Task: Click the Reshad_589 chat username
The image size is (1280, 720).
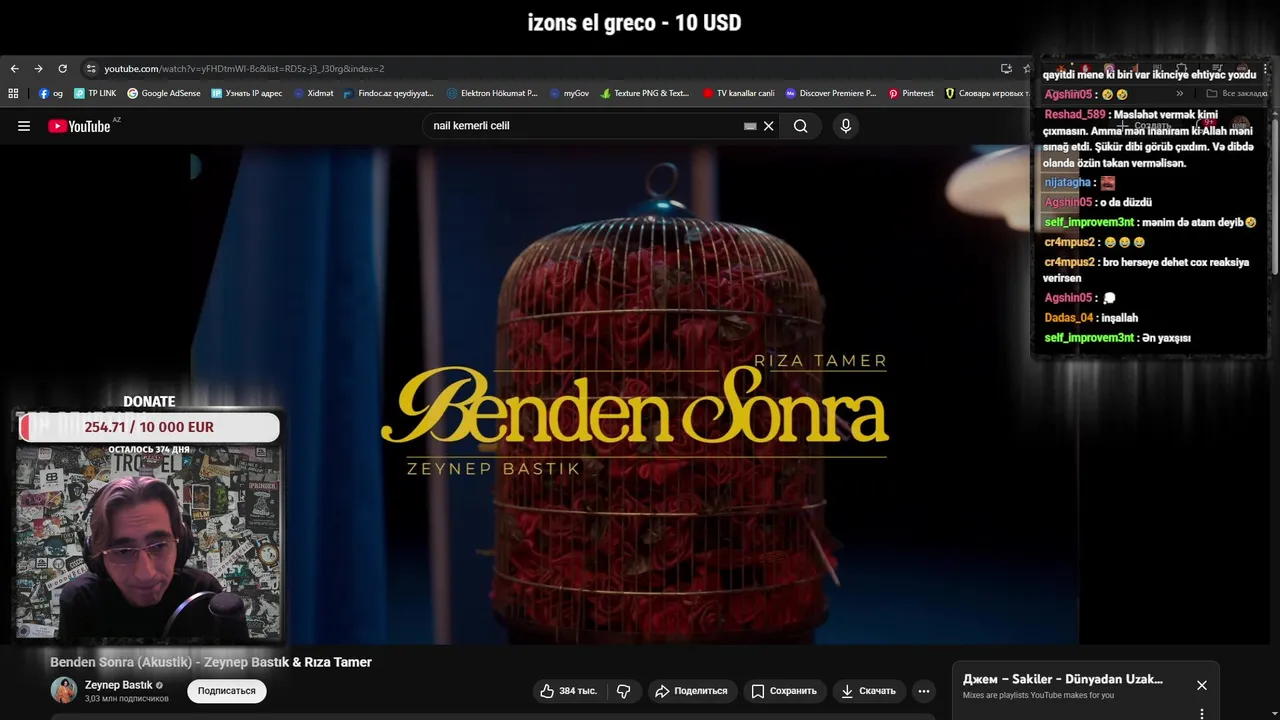Action: point(1075,115)
